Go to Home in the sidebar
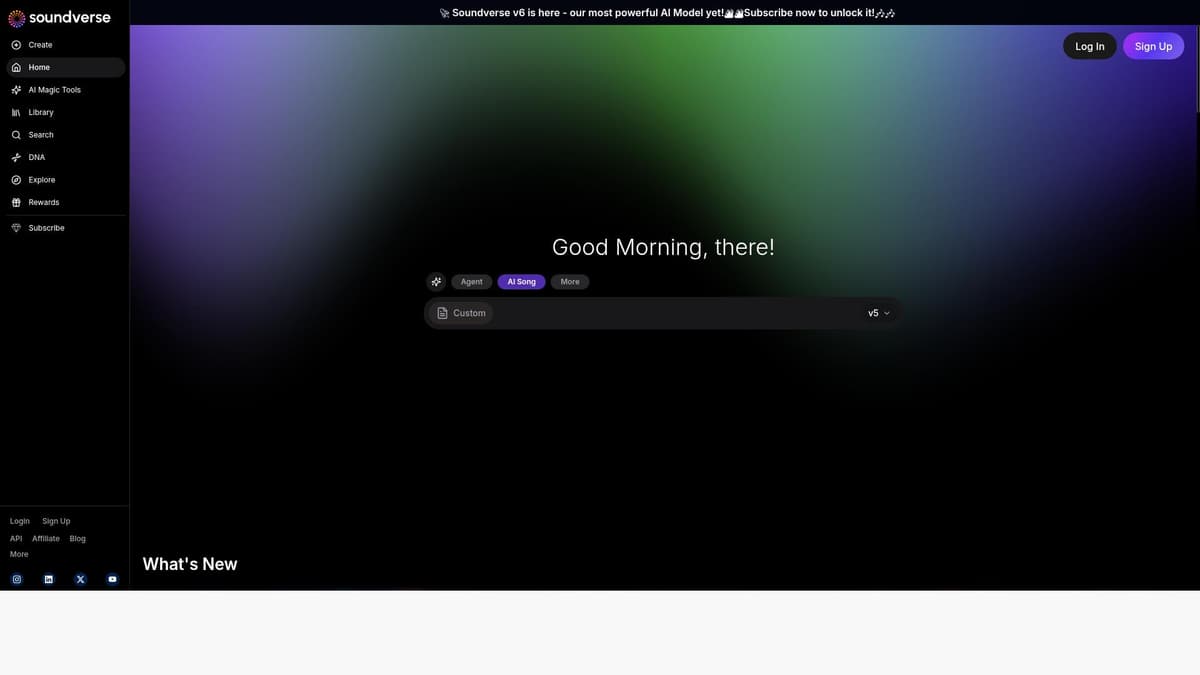1200x675 pixels. pos(65,67)
